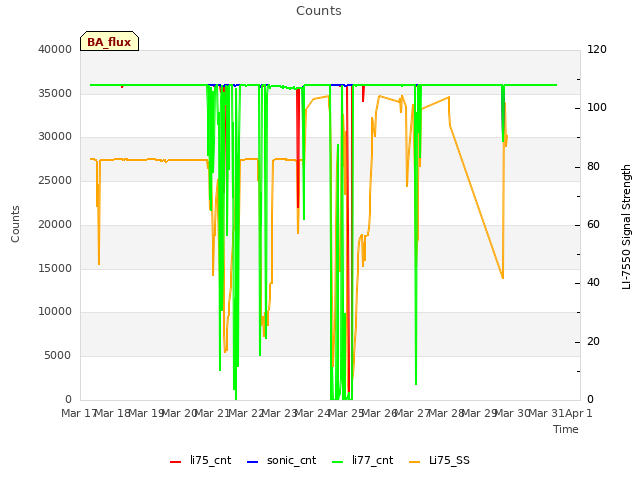
Task: Click the Mar 25 date label
Action: click(346, 413)
